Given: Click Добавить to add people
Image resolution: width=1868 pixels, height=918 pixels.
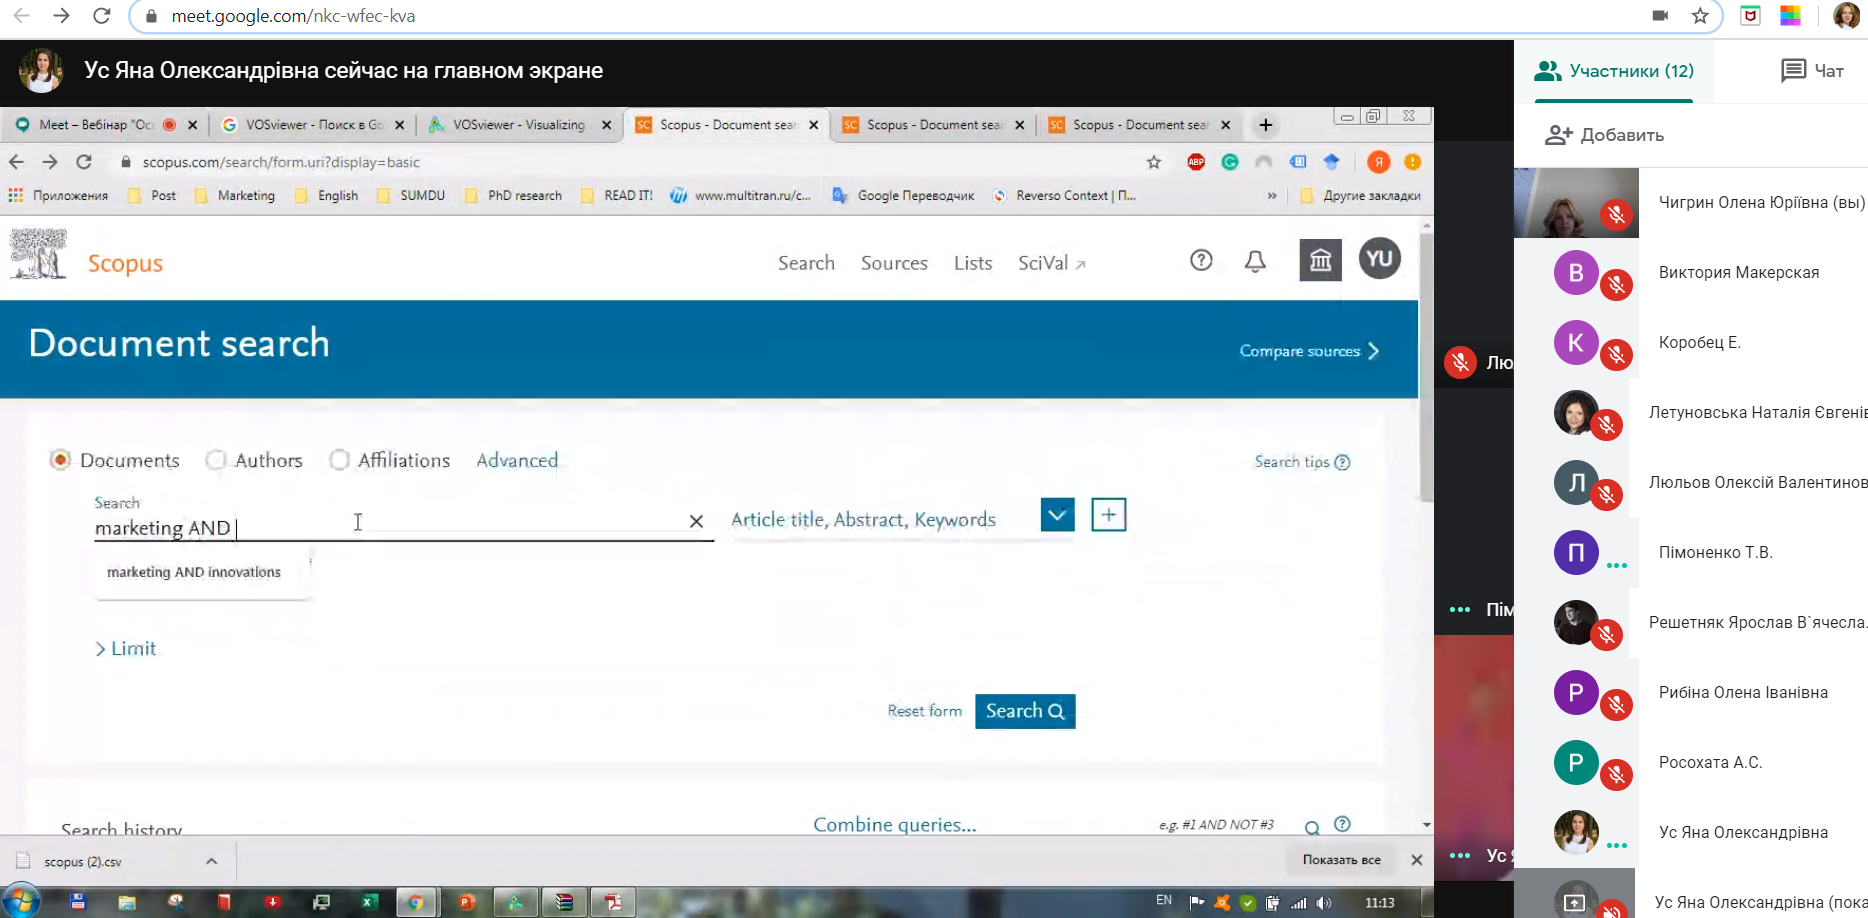Looking at the screenshot, I should tap(1604, 135).
